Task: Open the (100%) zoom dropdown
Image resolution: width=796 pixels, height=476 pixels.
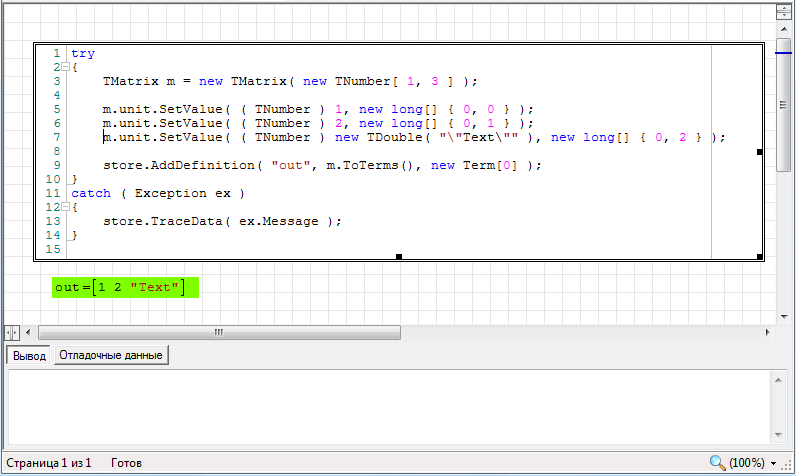Action: [774, 463]
